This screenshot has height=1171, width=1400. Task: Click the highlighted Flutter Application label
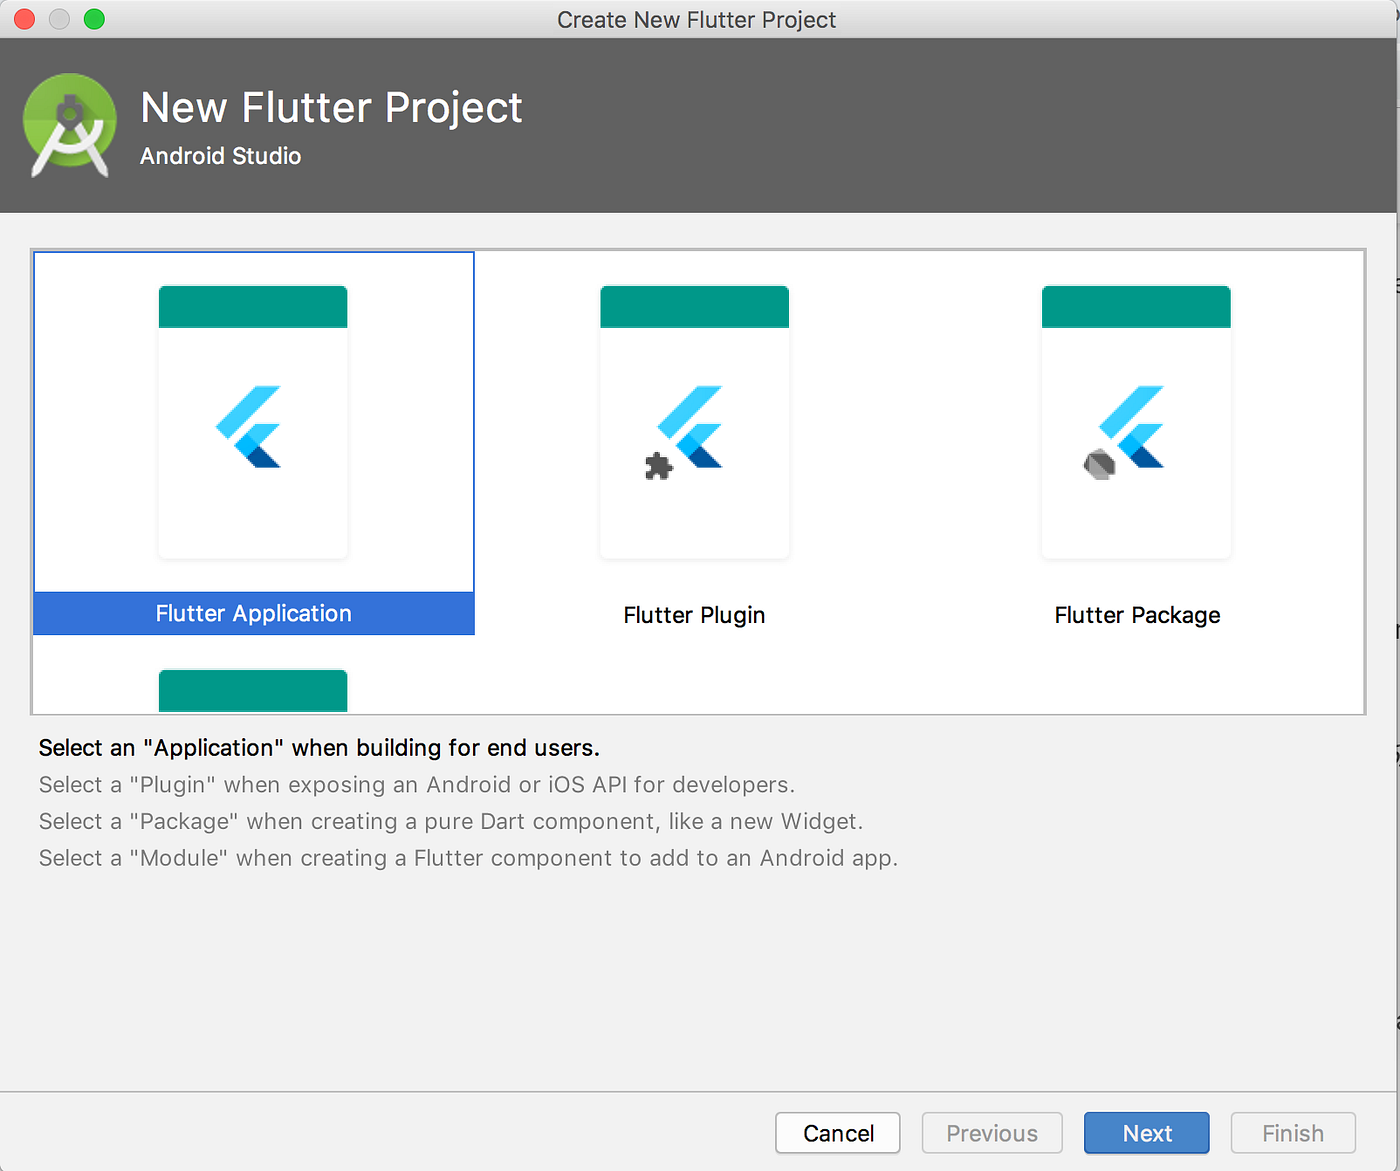252,613
